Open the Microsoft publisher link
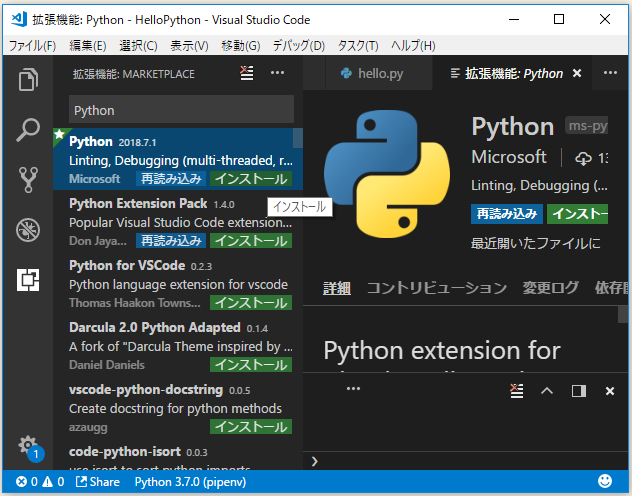 (x=509, y=157)
